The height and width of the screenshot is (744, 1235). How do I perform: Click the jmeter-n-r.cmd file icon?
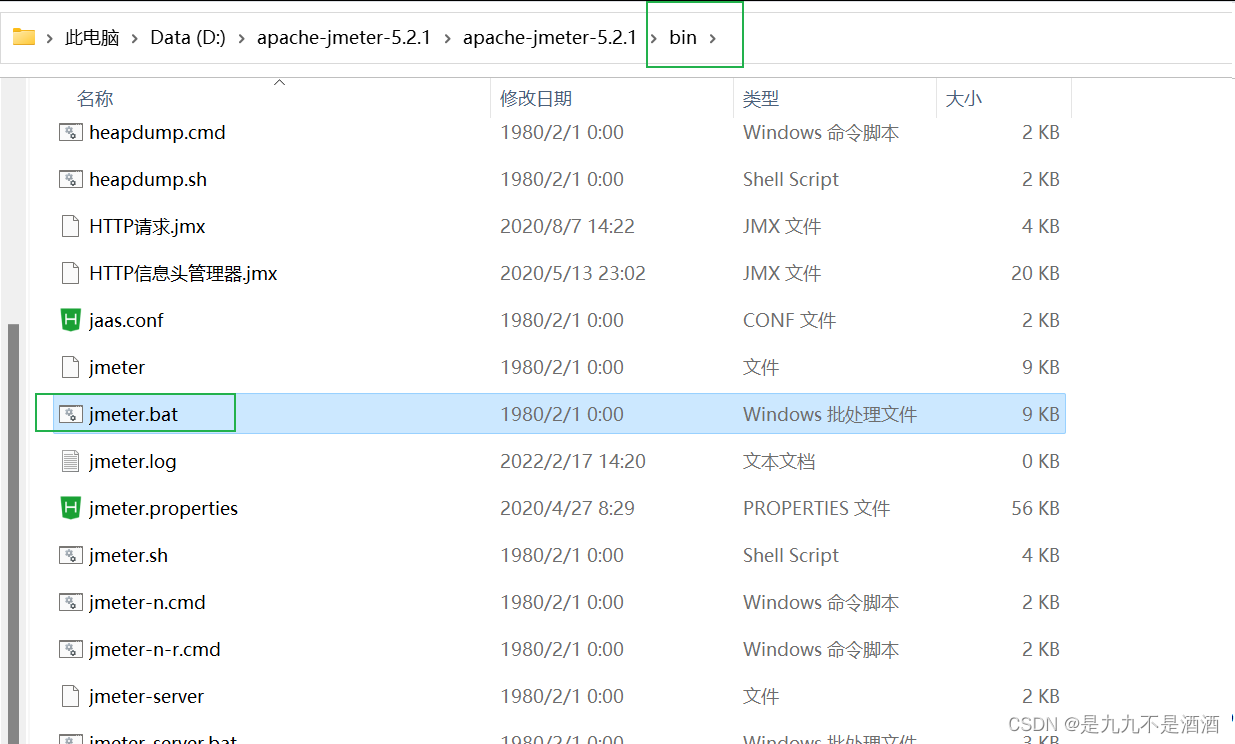coord(70,649)
